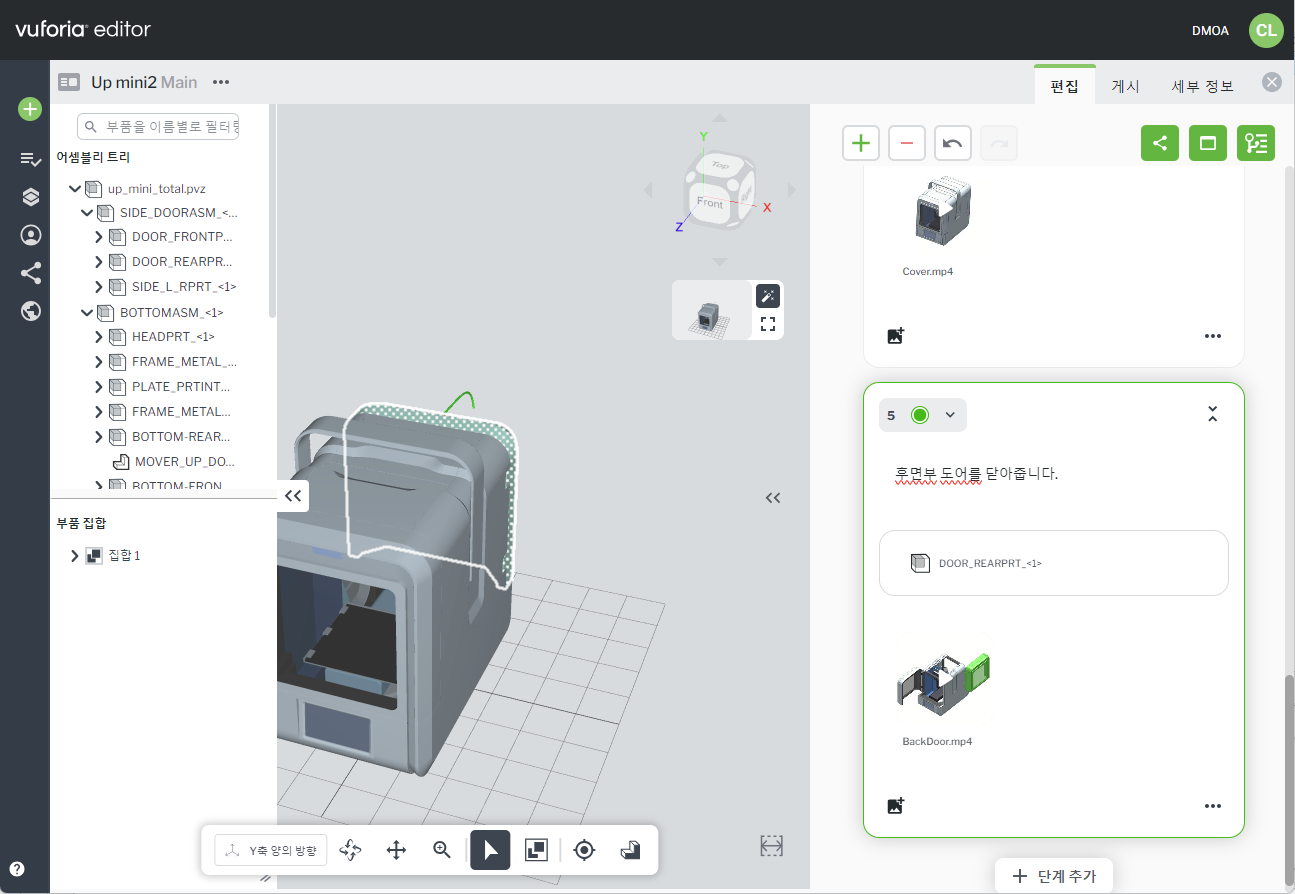The width and height of the screenshot is (1295, 894).
Task: Expand DOOR_FRONTPRT tree node
Action: [x=99, y=238]
